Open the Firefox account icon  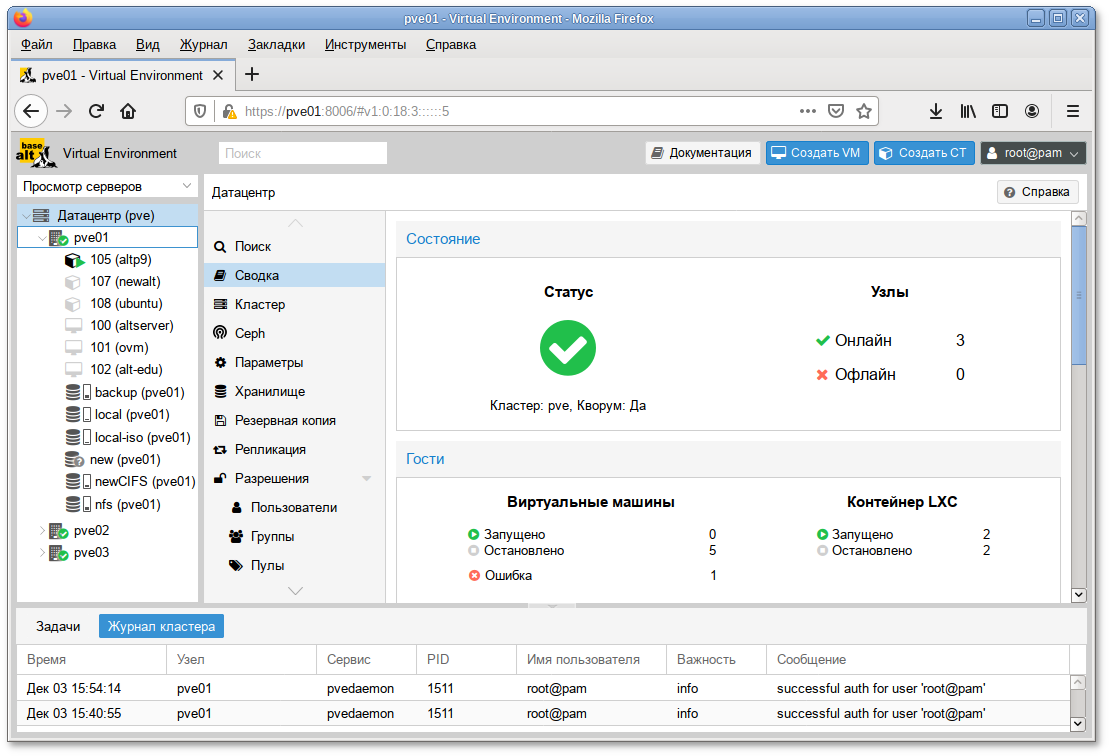click(x=1032, y=111)
